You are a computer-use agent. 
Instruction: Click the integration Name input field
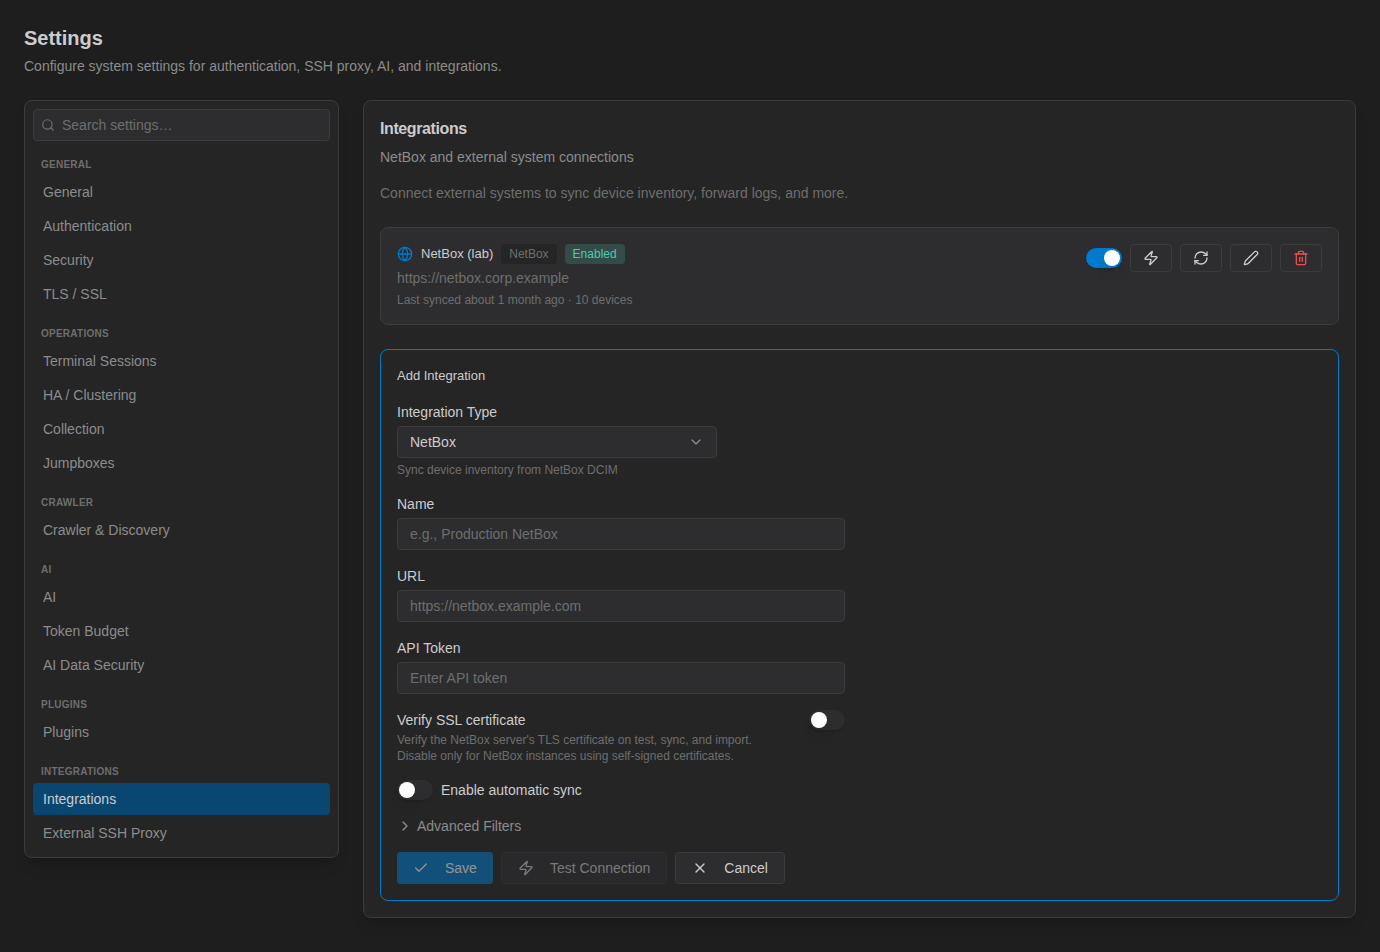click(621, 534)
